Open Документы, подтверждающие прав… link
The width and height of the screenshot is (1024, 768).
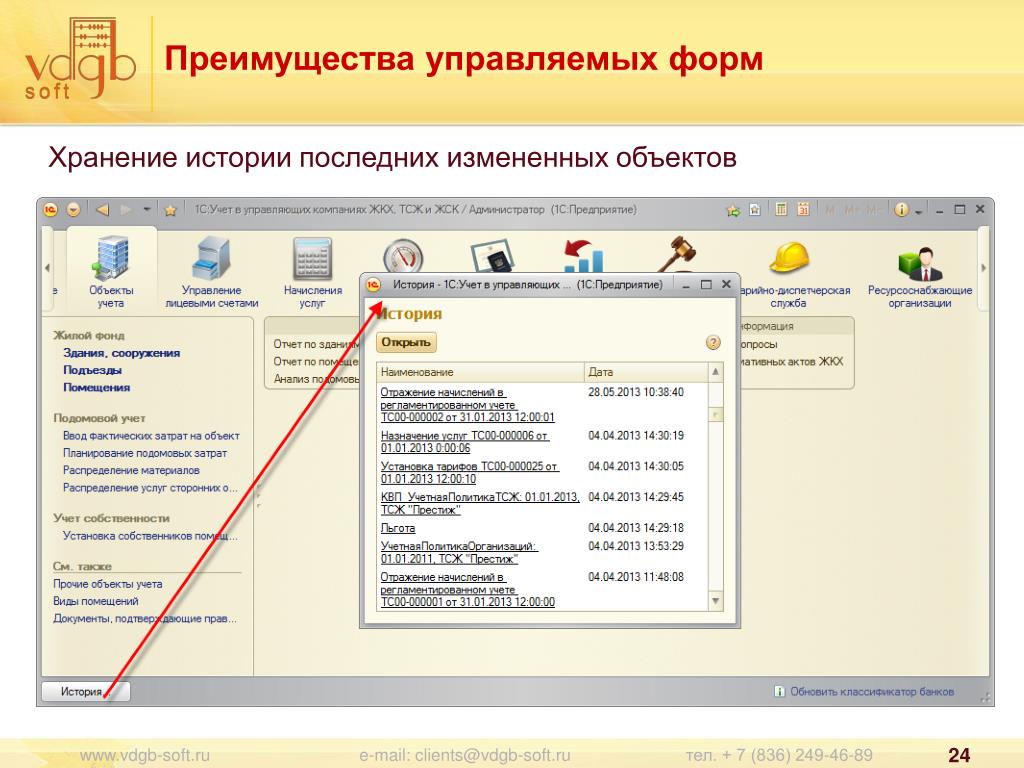[144, 618]
